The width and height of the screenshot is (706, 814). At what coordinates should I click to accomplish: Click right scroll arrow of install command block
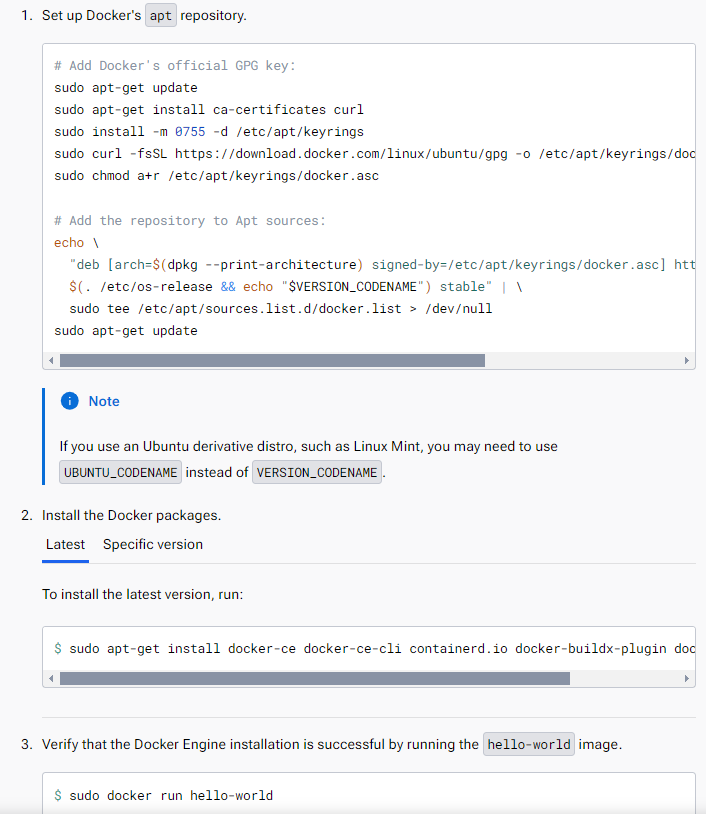click(x=687, y=679)
